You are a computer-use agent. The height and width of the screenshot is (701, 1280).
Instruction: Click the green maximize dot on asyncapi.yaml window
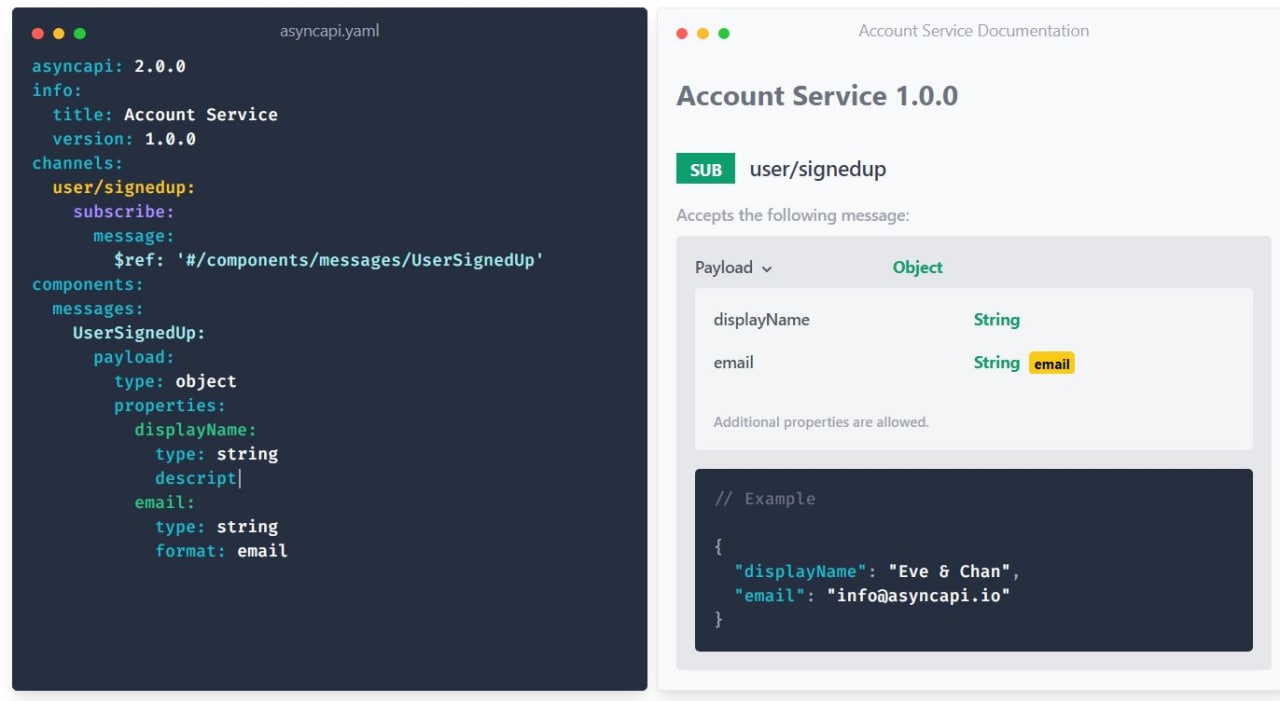pos(80,33)
